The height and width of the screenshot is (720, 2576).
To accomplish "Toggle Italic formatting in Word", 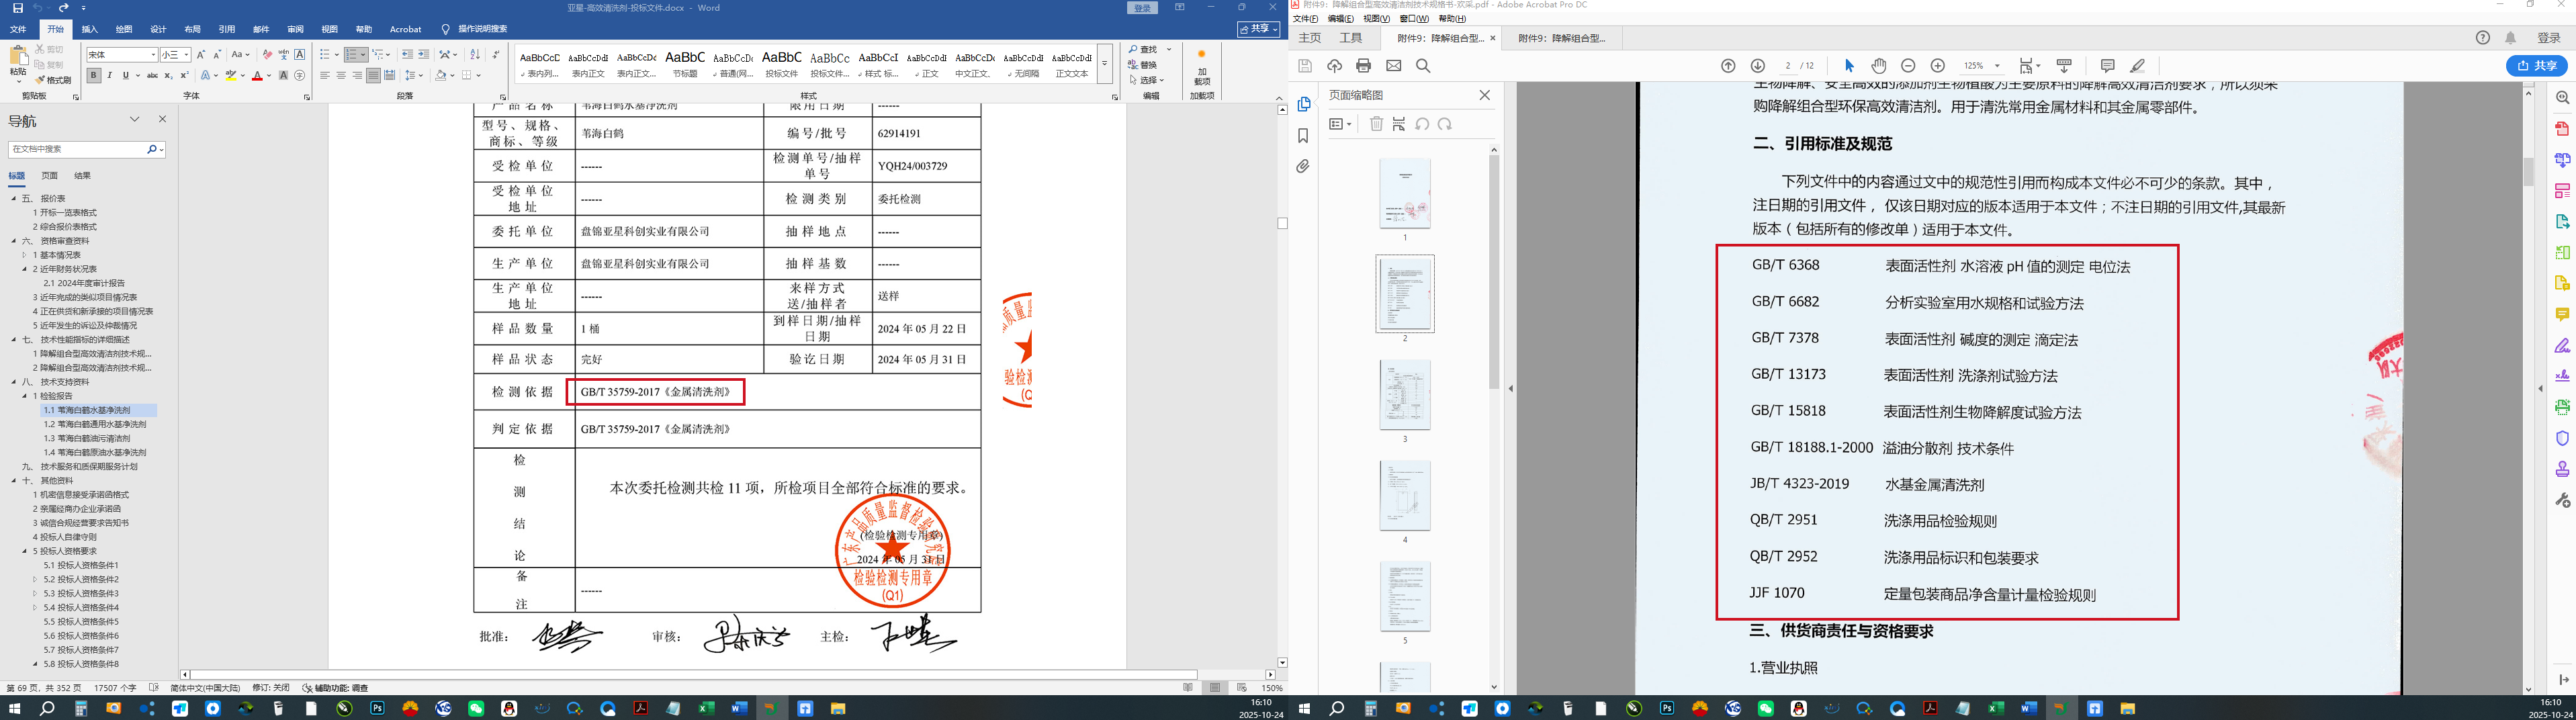I will pos(110,75).
